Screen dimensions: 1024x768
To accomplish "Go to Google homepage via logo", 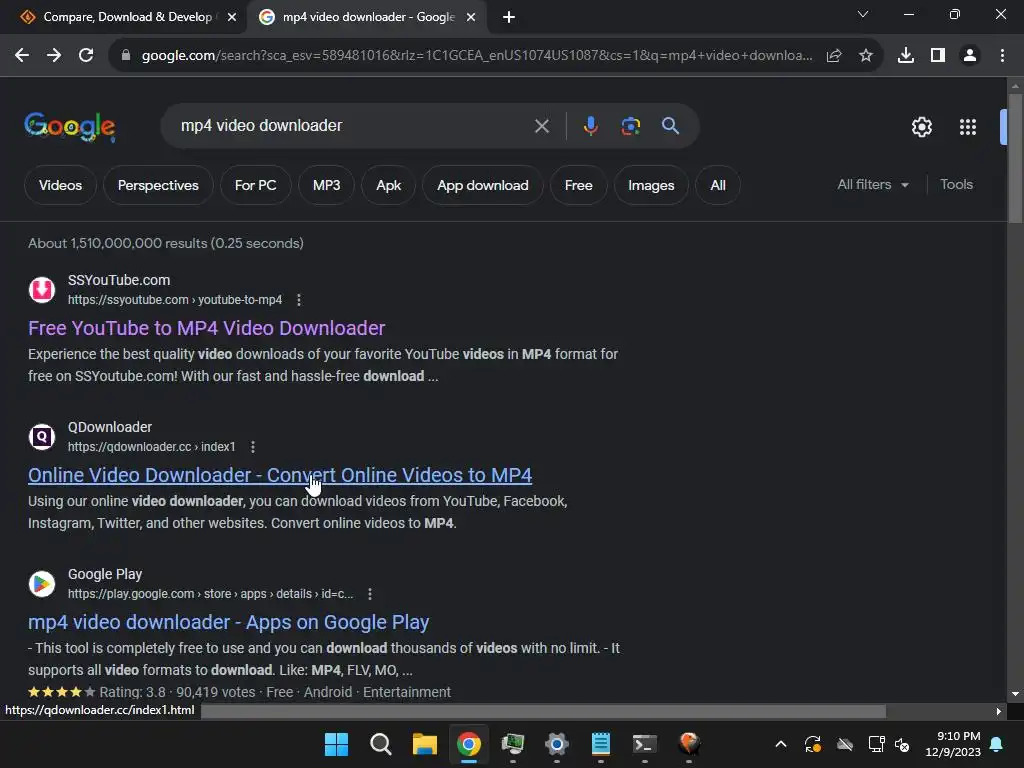I will (x=70, y=127).
